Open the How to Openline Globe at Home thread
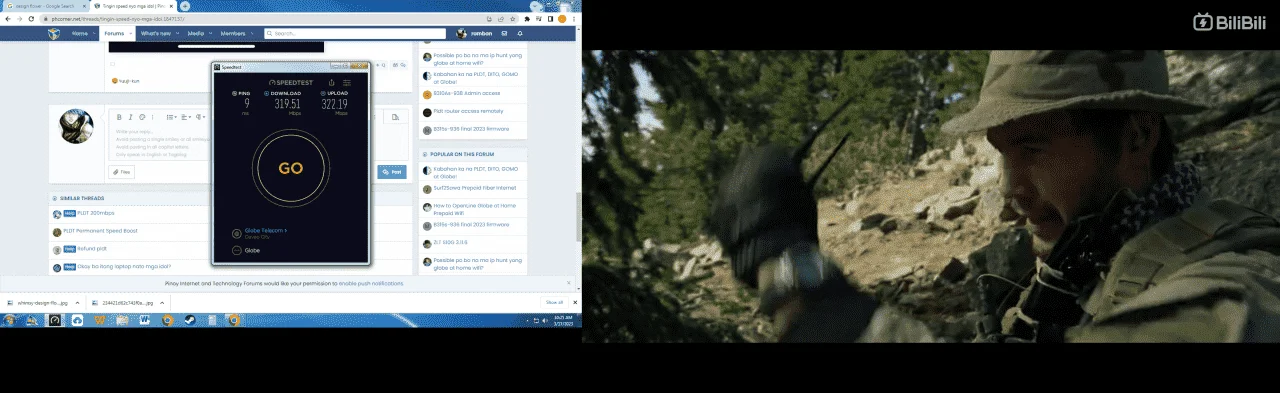 tap(475, 209)
